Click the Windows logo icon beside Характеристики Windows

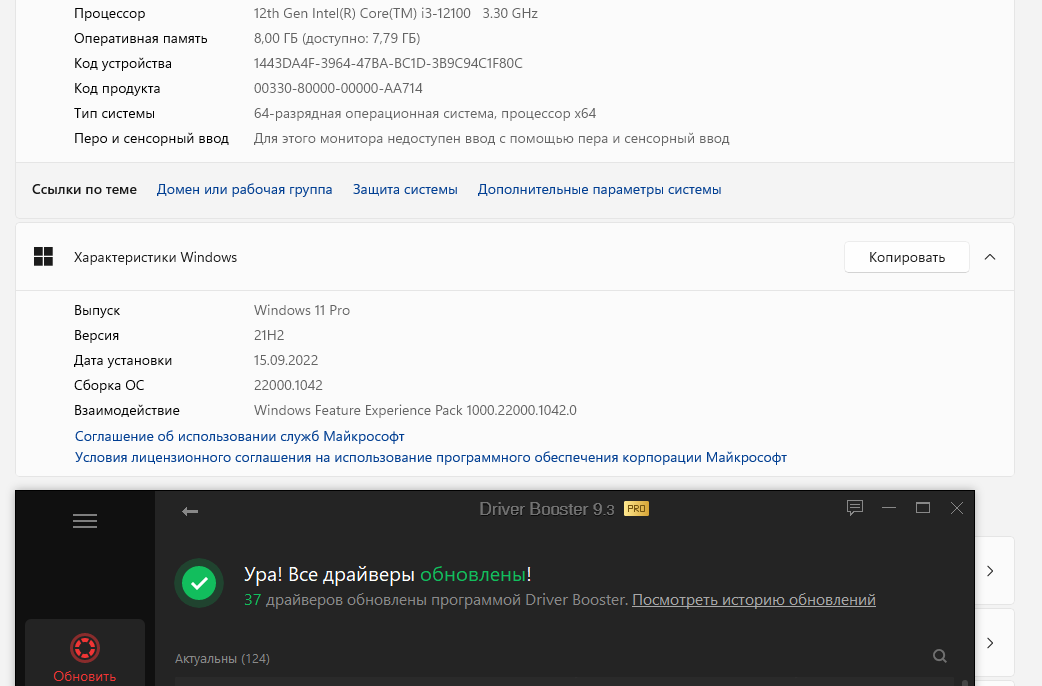pos(43,257)
